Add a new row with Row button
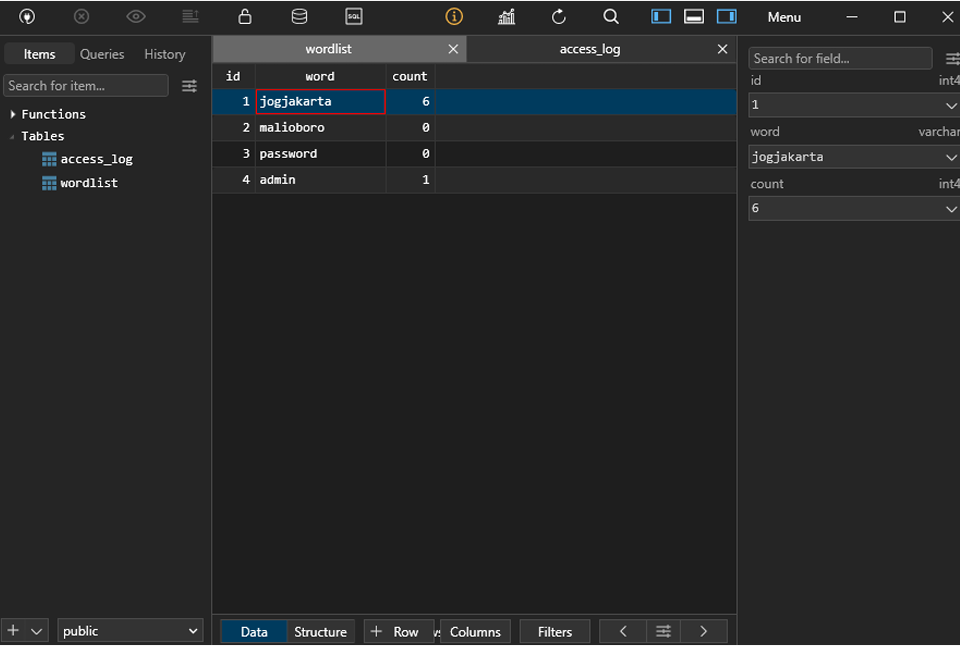Image resolution: width=960 pixels, height=646 pixels. point(396,632)
